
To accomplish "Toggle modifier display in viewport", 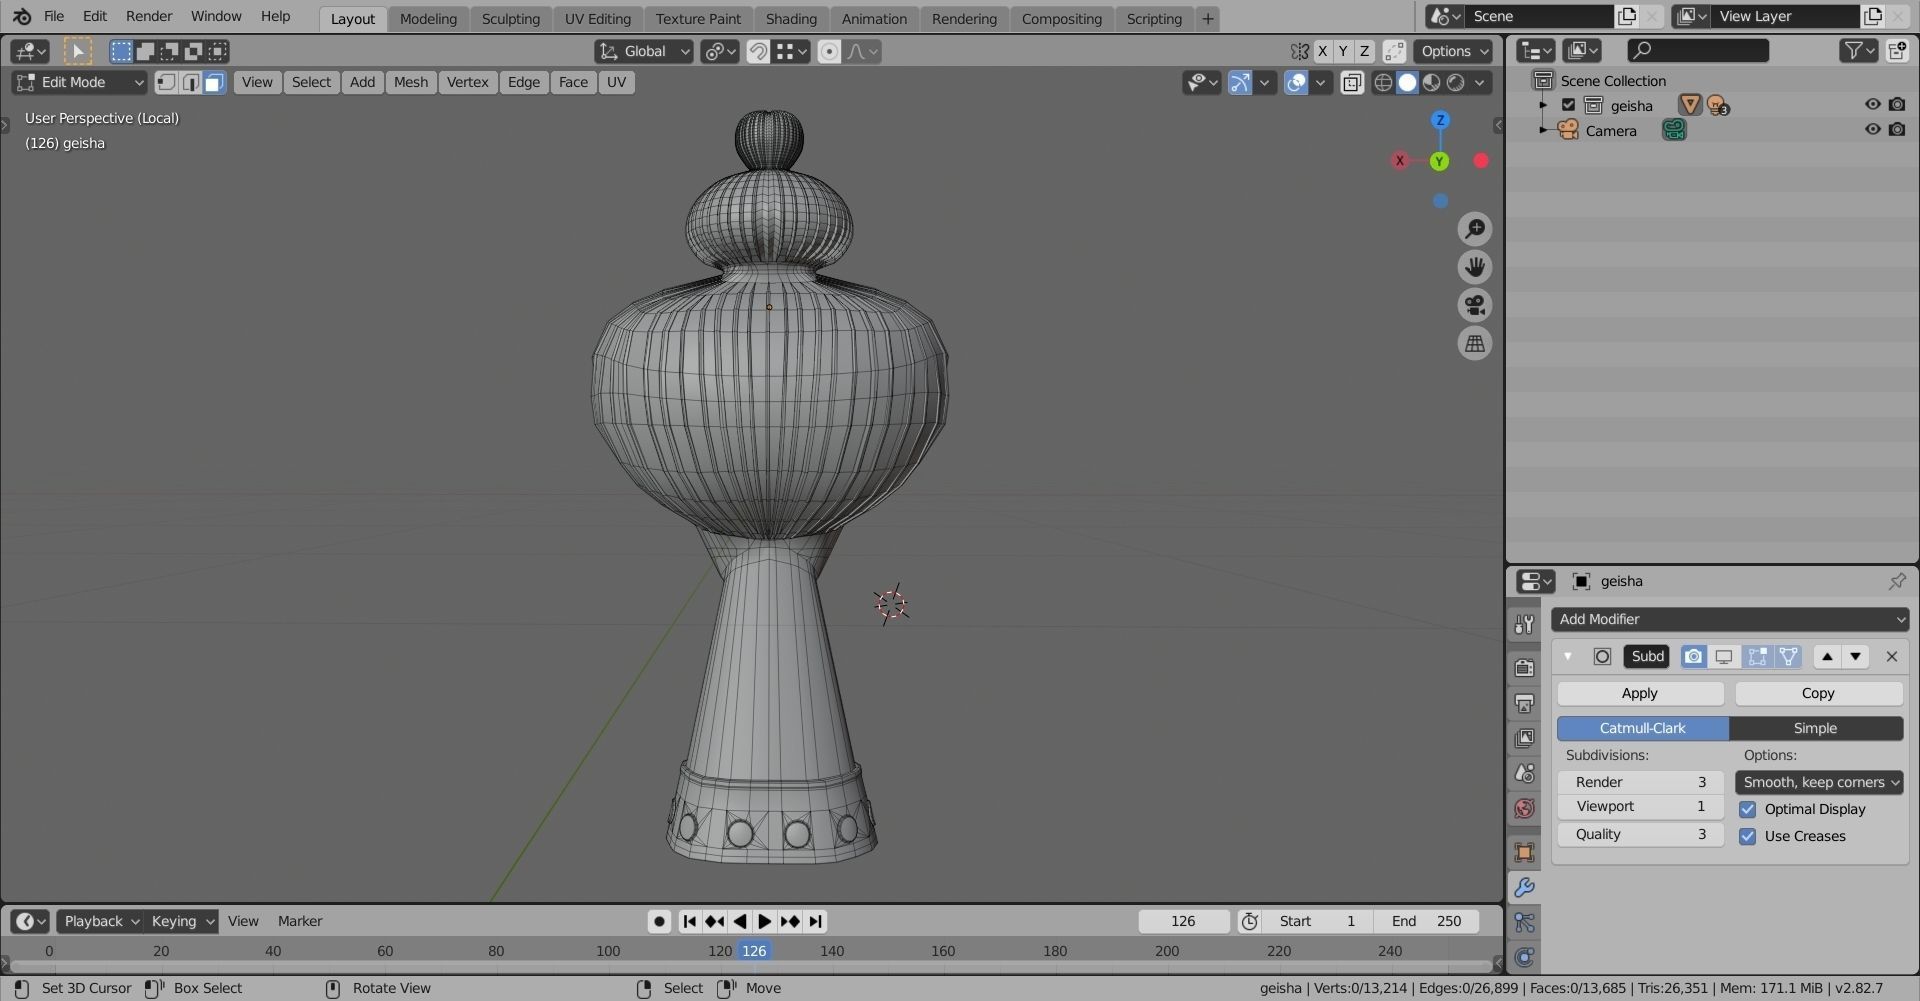I will click(x=1724, y=656).
